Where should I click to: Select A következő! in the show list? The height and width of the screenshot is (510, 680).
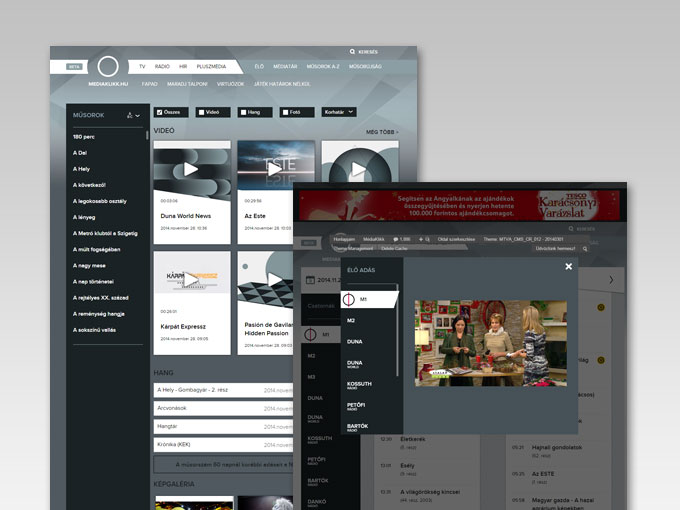tap(89, 185)
